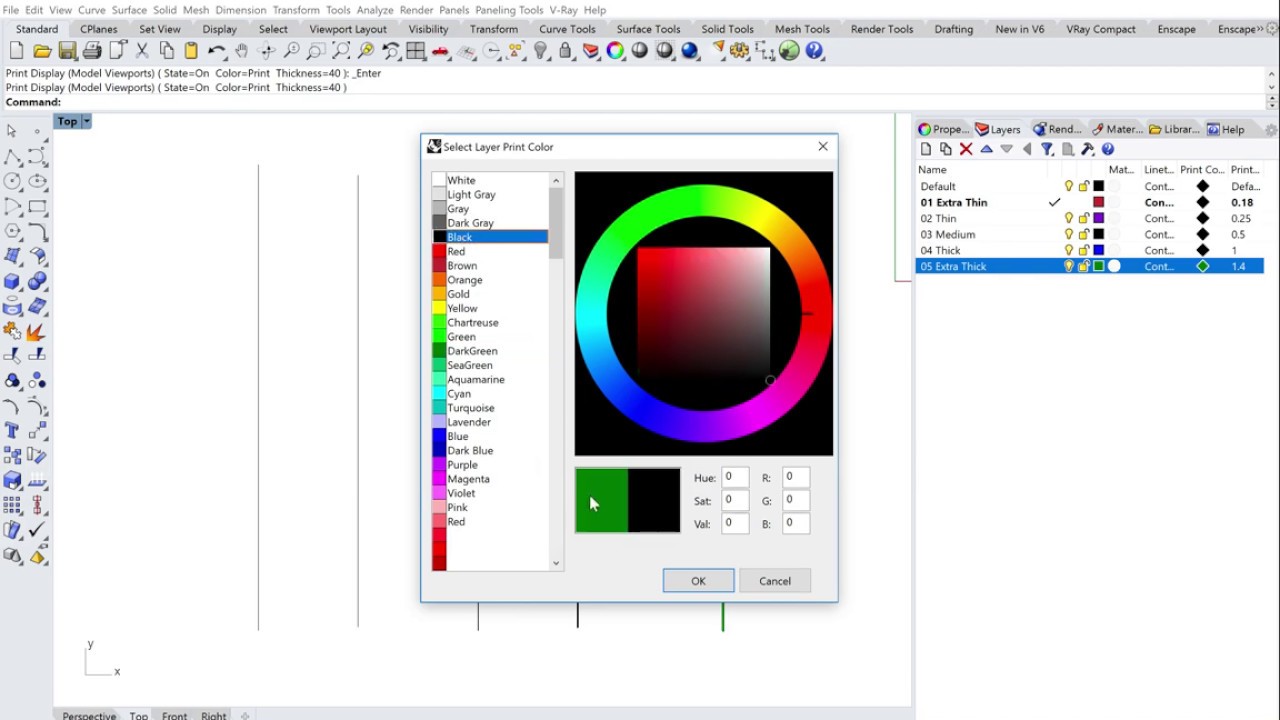Switch to the Properties panel tab
This screenshot has width=1280, height=720.
943,129
